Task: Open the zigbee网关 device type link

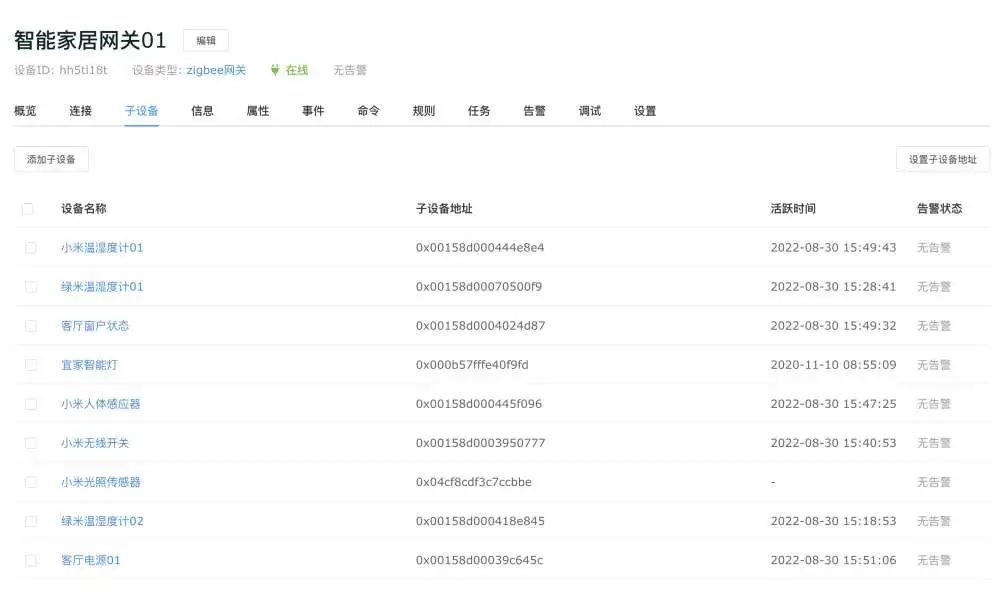Action: pos(216,70)
